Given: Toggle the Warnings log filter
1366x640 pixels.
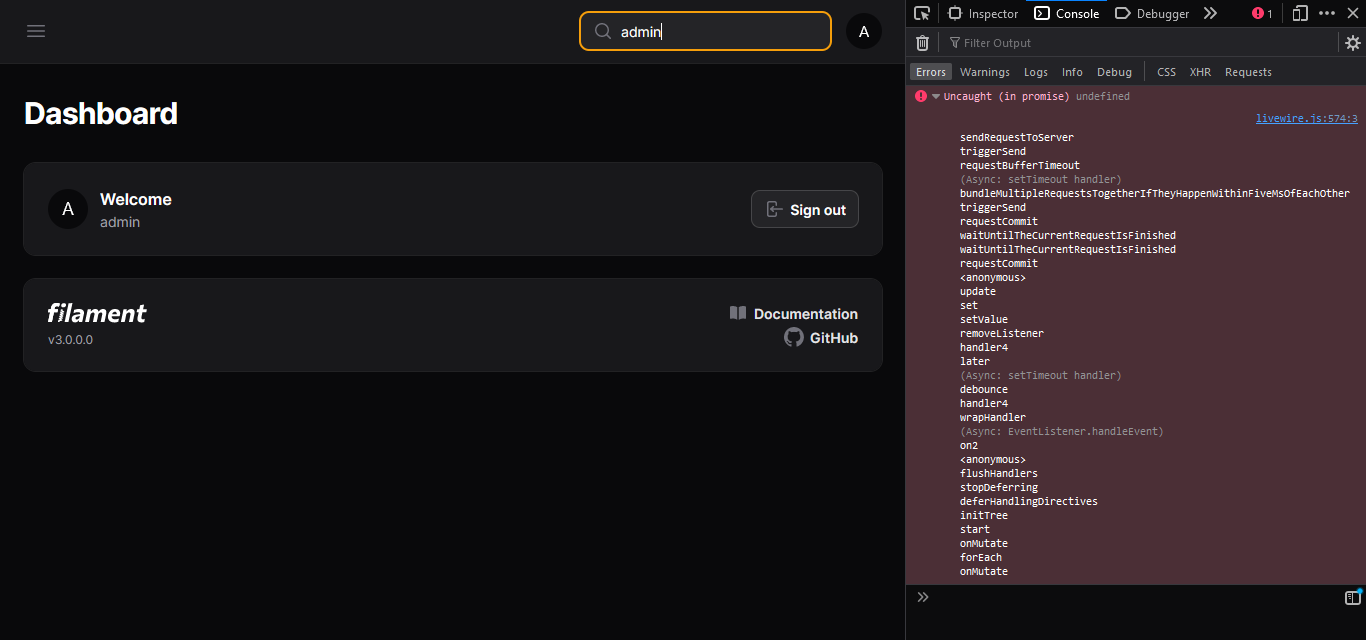Looking at the screenshot, I should pyautogui.click(x=984, y=71).
